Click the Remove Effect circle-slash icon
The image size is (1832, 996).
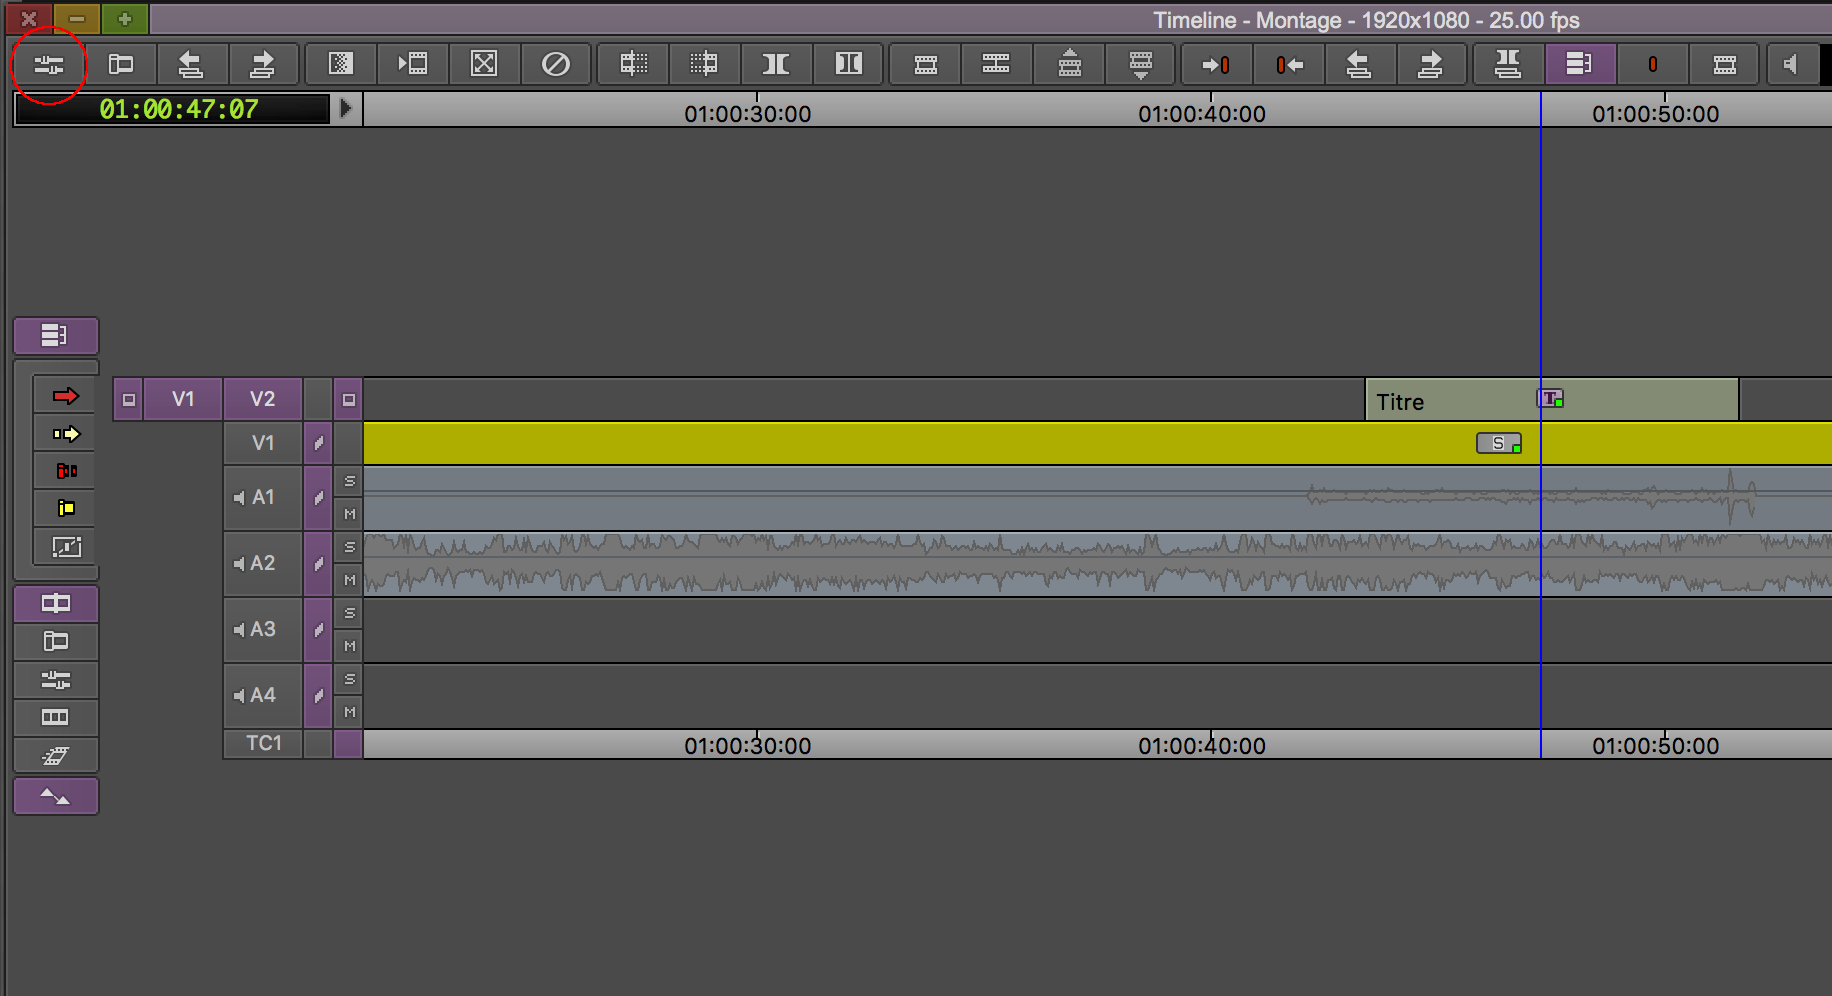pos(555,65)
